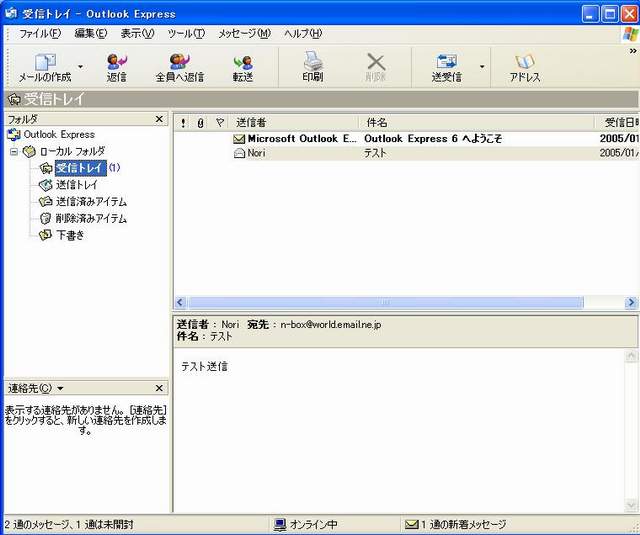640x535 pixels.
Task: Click the 転送 (Forward) toolbar icon
Action: [243, 62]
